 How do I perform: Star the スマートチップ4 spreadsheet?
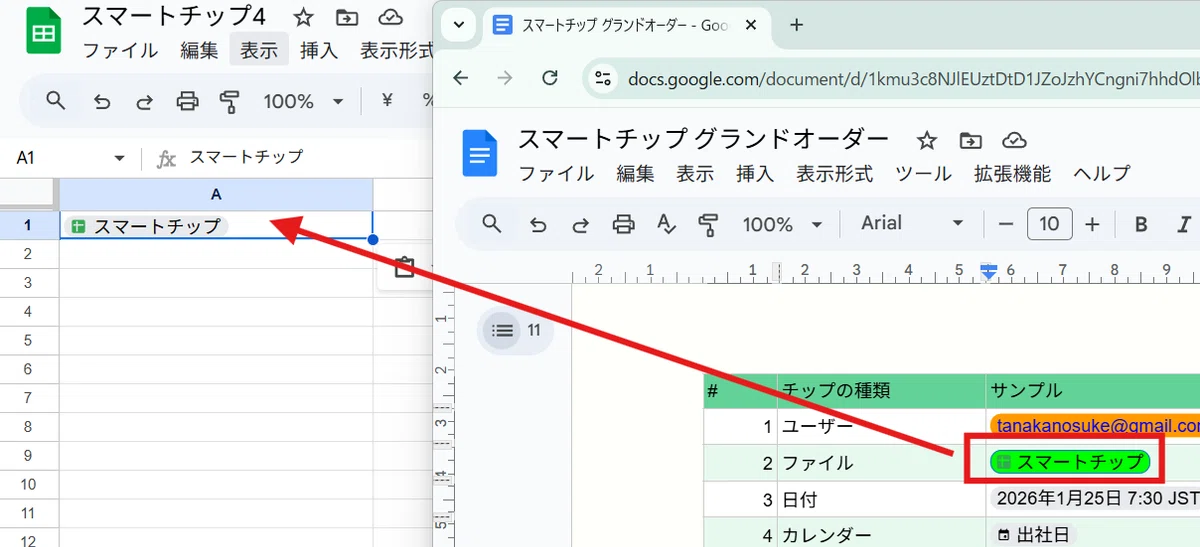coord(303,17)
